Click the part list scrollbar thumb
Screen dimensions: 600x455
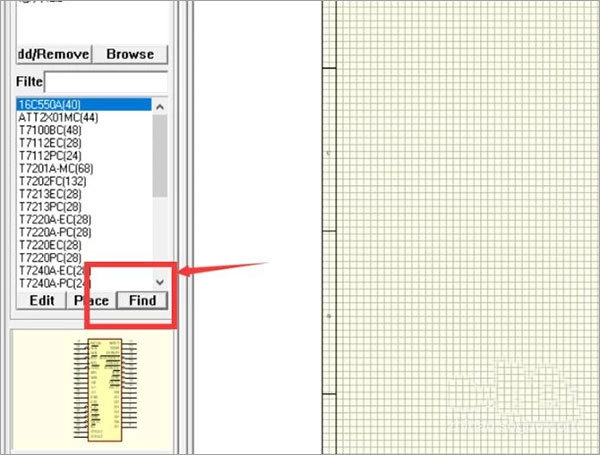[160, 155]
